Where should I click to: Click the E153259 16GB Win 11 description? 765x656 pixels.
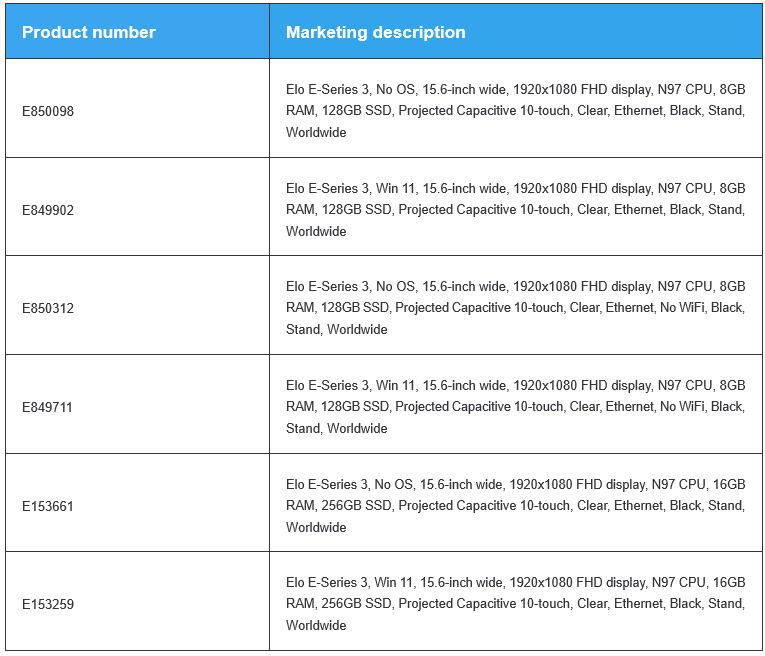(x=516, y=604)
